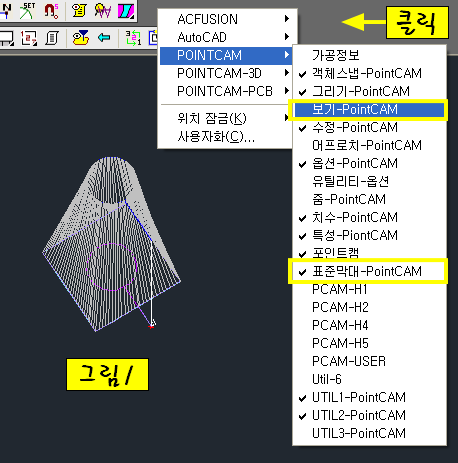Image resolution: width=458 pixels, height=463 pixels.
Task: Click the yellow bulb zigzag toolpath icon
Action: tap(103, 10)
